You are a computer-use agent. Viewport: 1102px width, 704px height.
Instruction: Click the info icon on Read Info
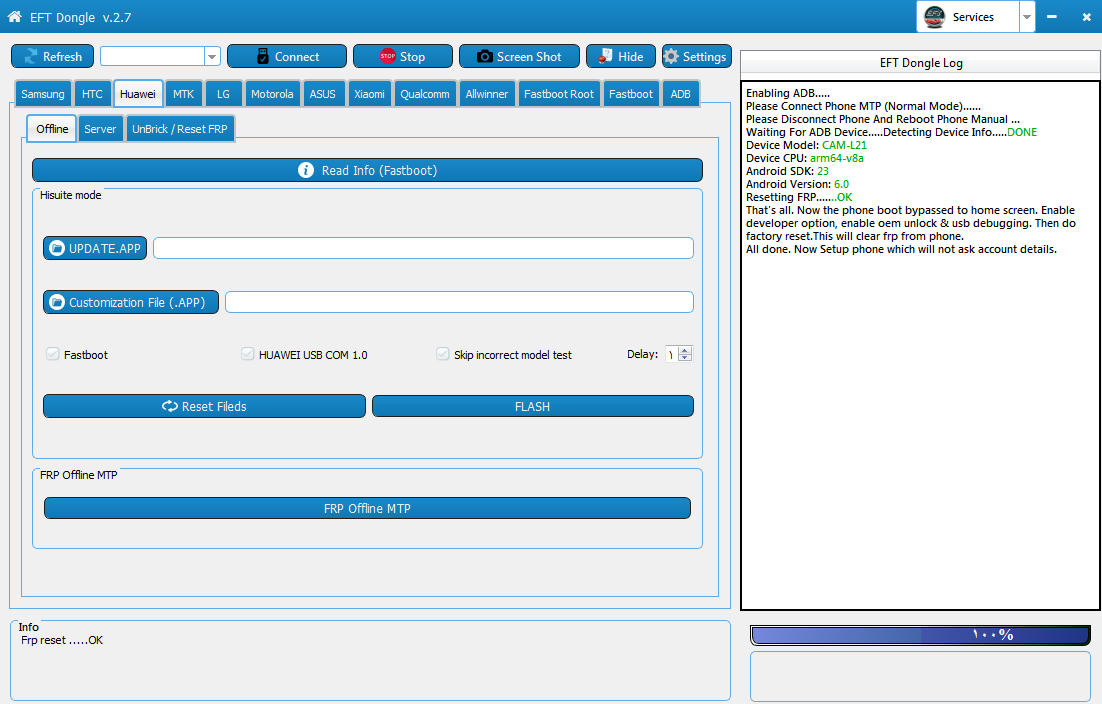(x=306, y=170)
